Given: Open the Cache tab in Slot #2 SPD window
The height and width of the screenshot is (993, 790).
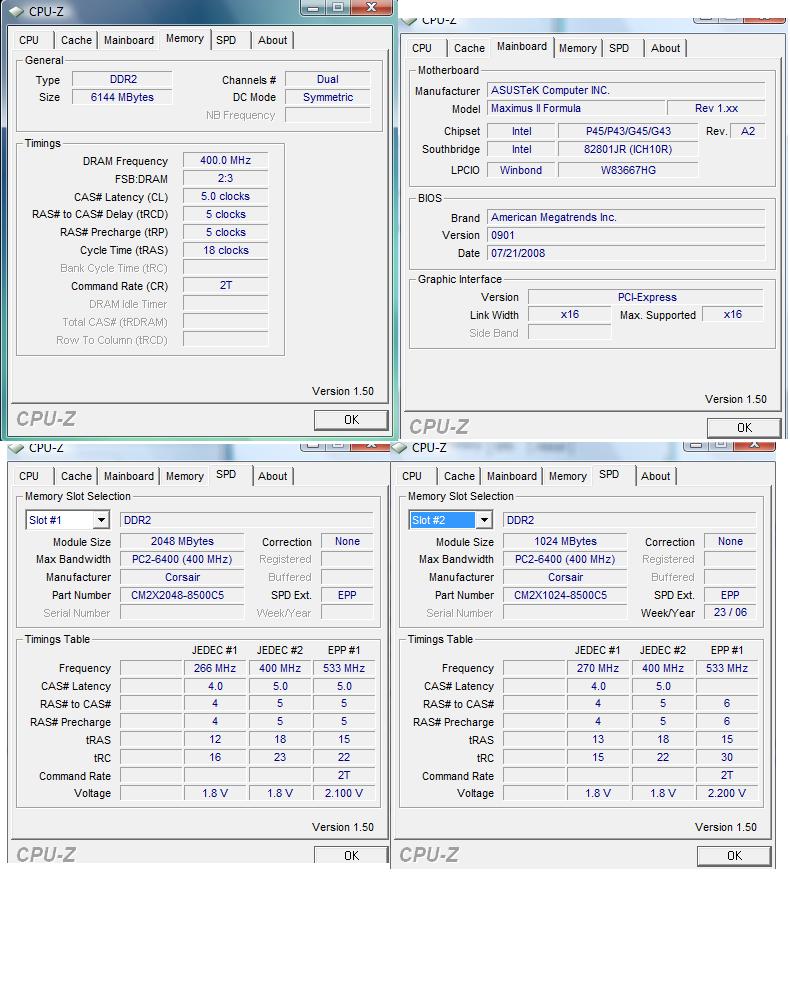Looking at the screenshot, I should pyautogui.click(x=459, y=476).
